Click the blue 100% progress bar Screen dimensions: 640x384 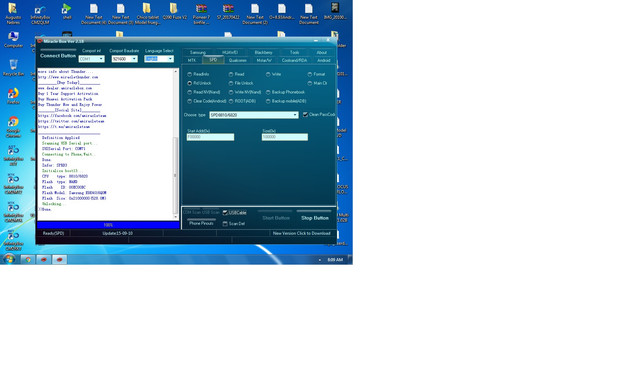tap(108, 225)
